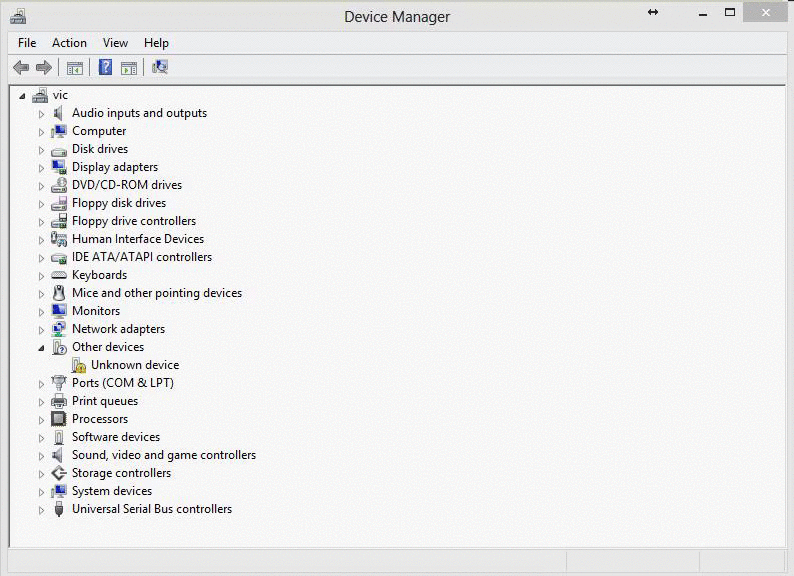Click the Print queues printer icon
794x576 pixels.
[x=59, y=401]
